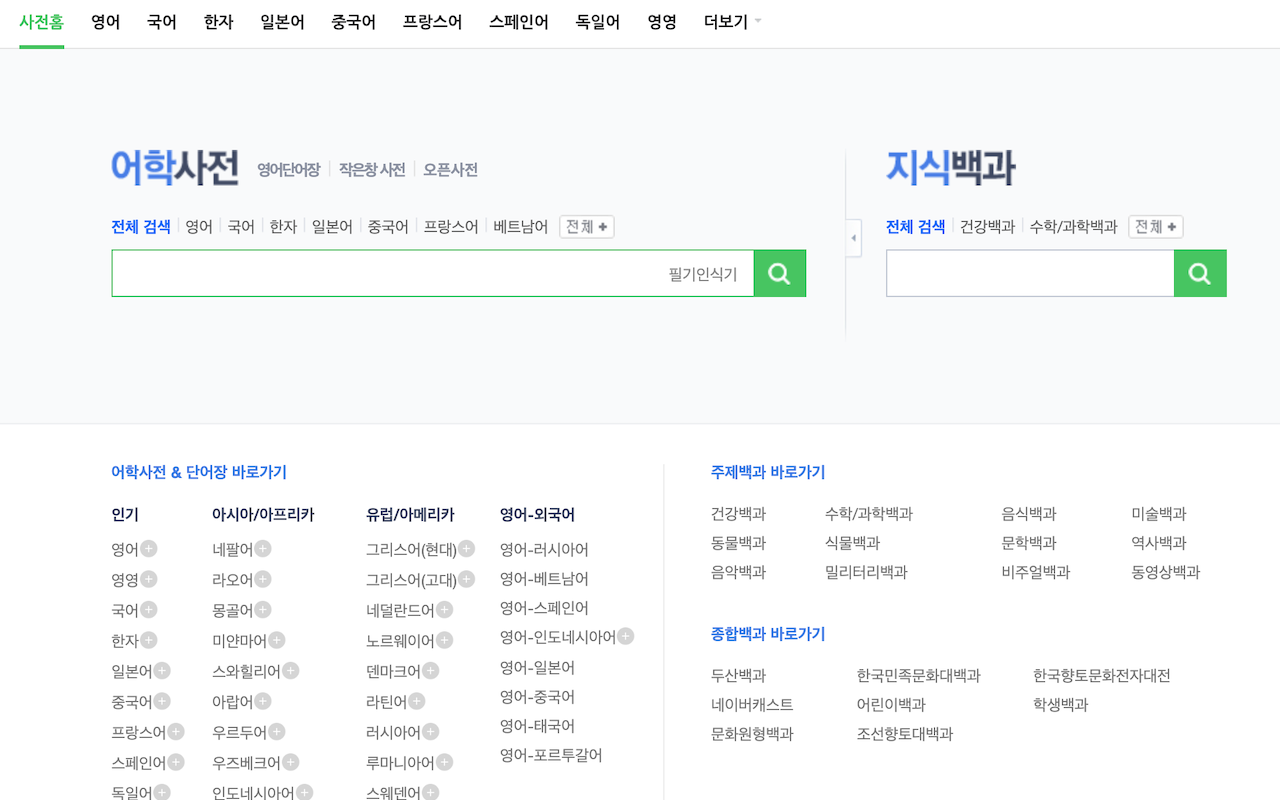This screenshot has width=1280, height=800.
Task: Click the 어학사전 logo heading
Action: click(175, 167)
